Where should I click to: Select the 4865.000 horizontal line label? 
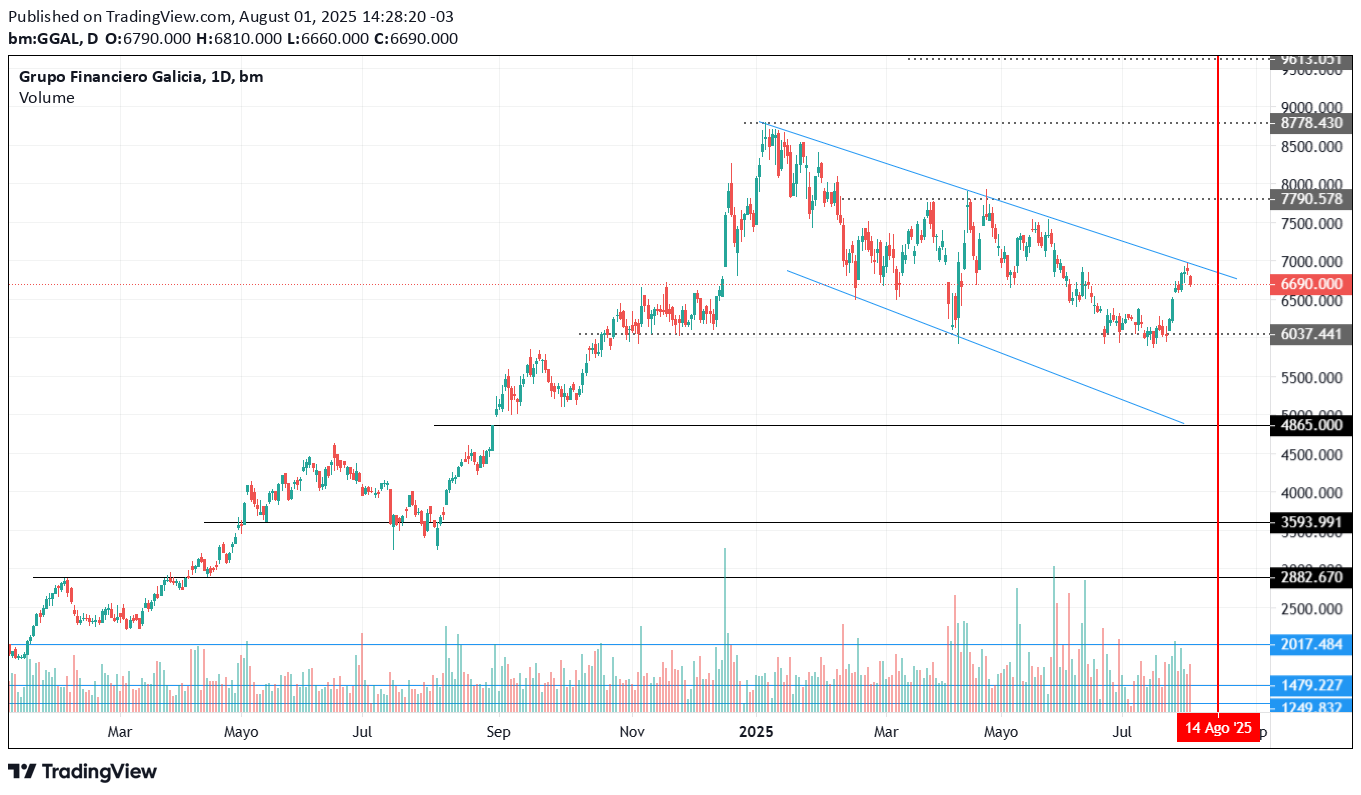1311,425
